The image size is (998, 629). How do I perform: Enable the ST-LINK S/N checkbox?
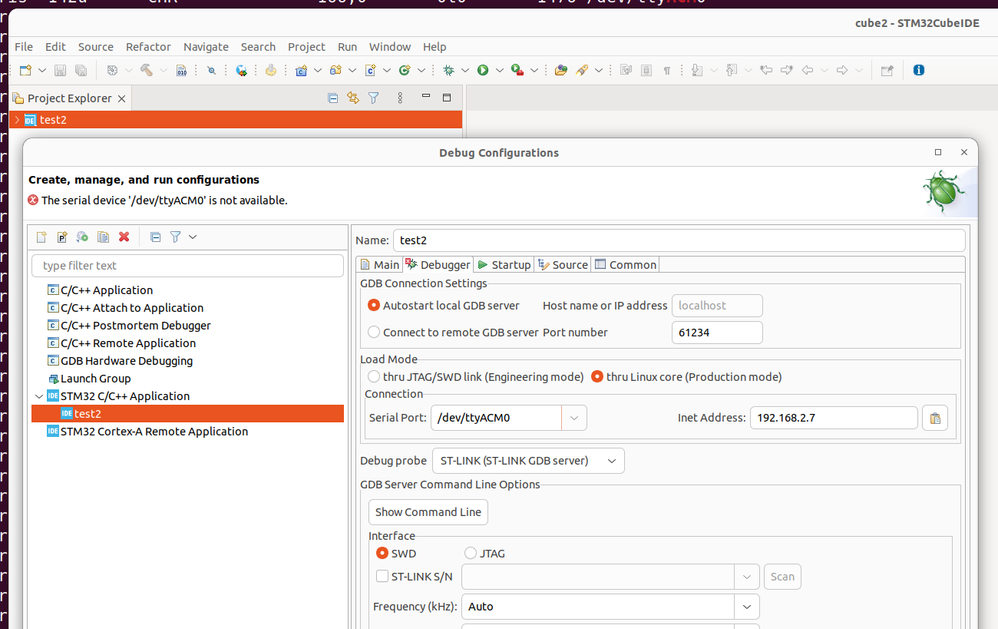pyautogui.click(x=382, y=576)
